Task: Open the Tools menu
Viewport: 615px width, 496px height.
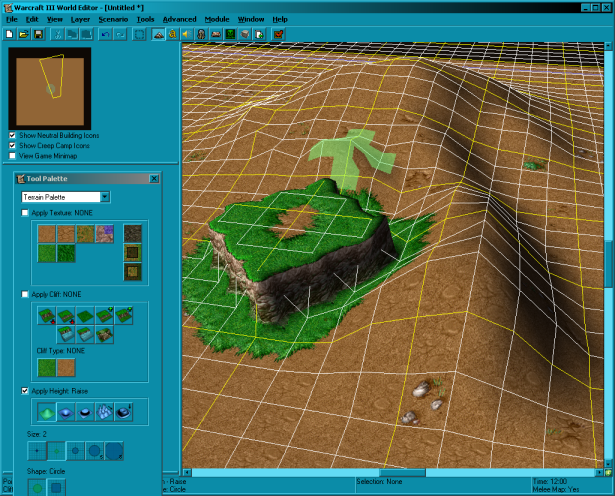Action: pos(145,19)
